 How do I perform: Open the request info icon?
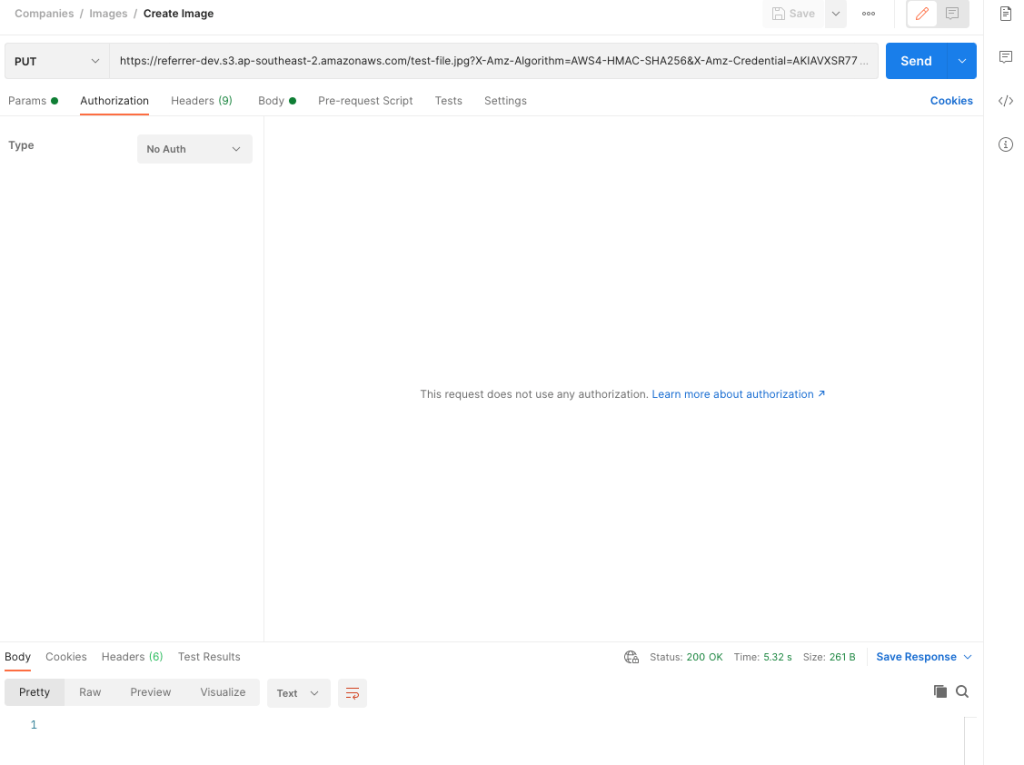1006,145
